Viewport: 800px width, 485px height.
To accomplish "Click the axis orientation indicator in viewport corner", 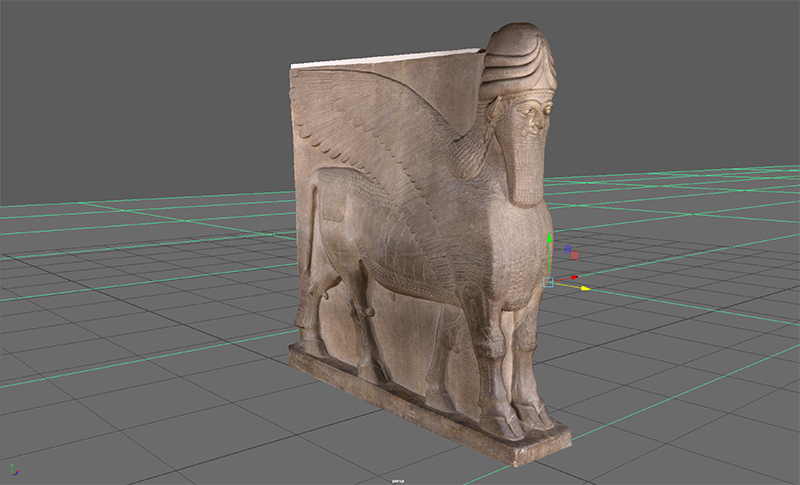I will [x=14, y=470].
